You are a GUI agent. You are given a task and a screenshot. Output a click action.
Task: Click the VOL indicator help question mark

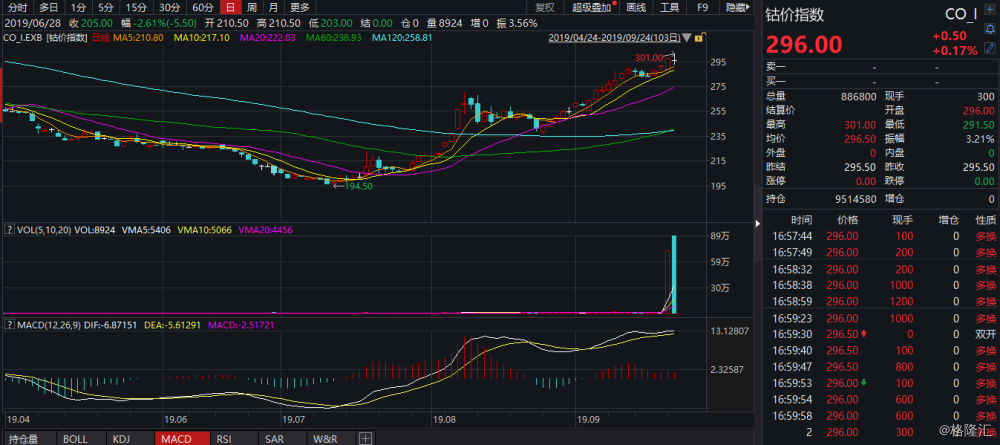pyautogui.click(x=10, y=229)
